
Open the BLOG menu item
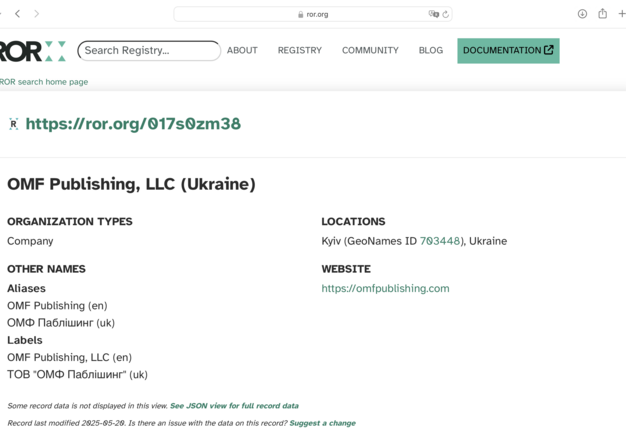tap(430, 51)
